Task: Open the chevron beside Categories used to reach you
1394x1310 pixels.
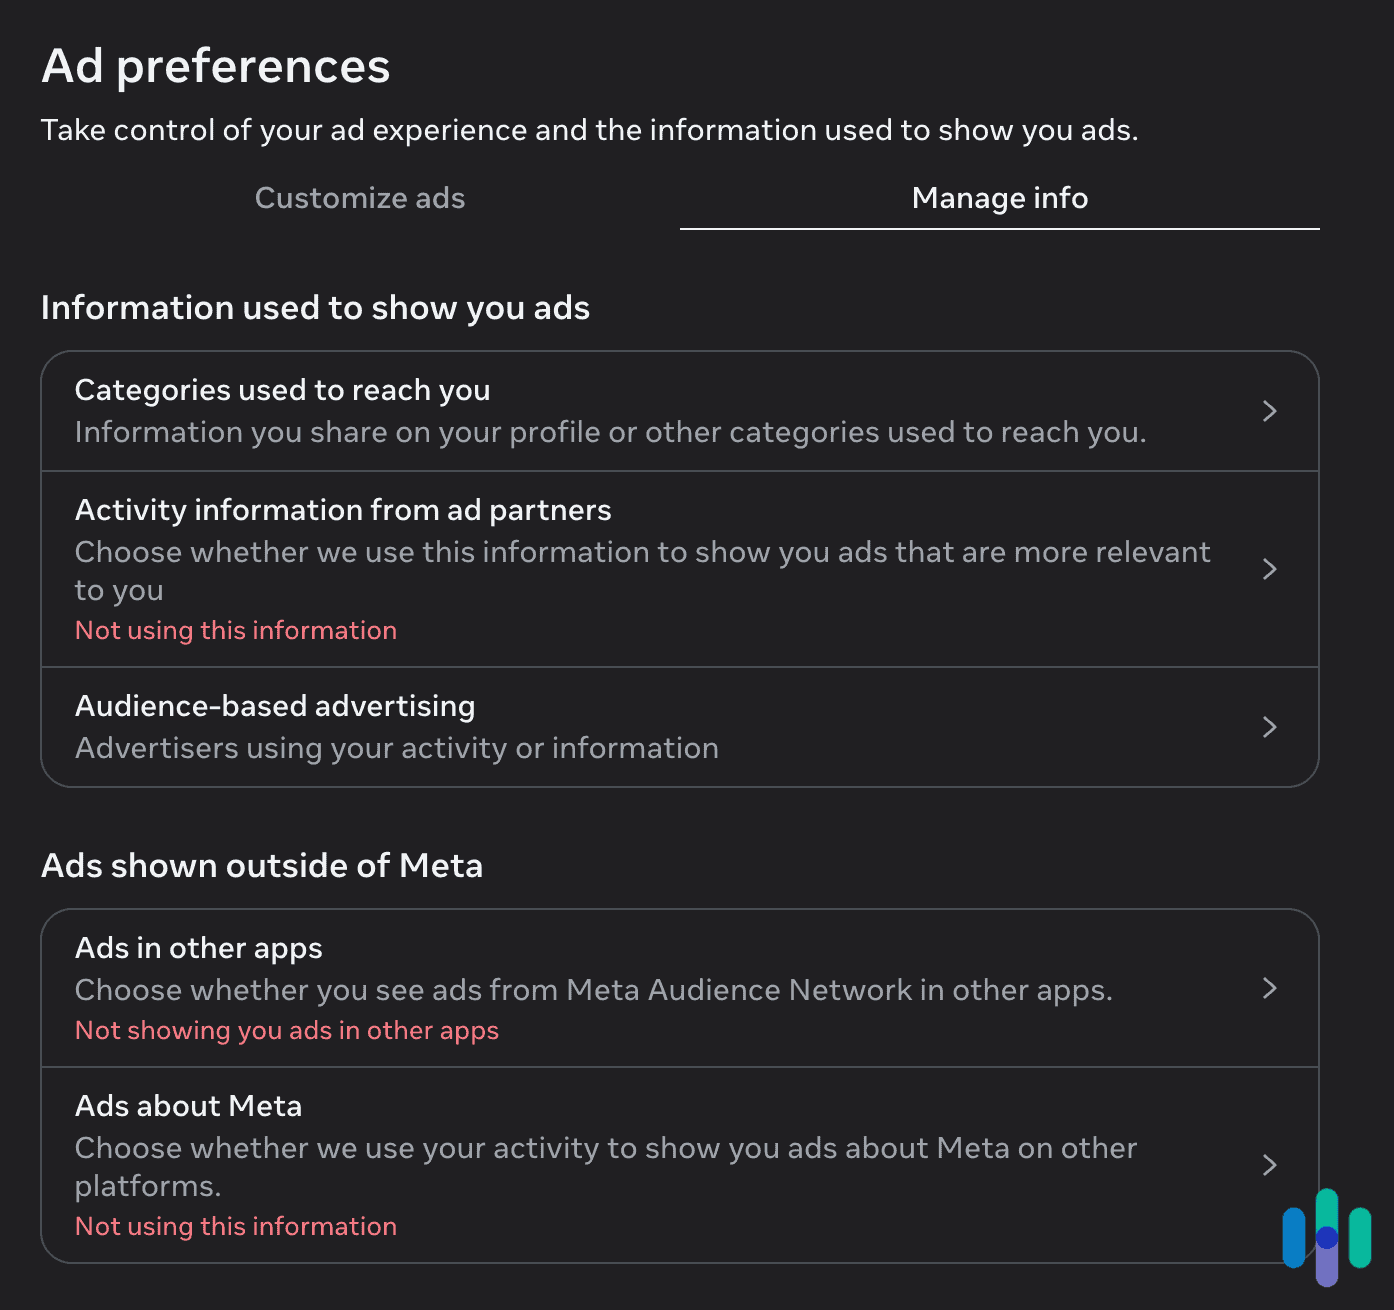Action: [x=1270, y=411]
